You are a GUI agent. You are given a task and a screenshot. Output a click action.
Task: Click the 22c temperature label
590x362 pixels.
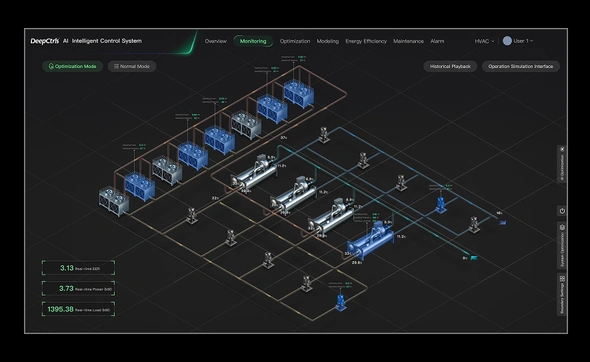pos(215,198)
